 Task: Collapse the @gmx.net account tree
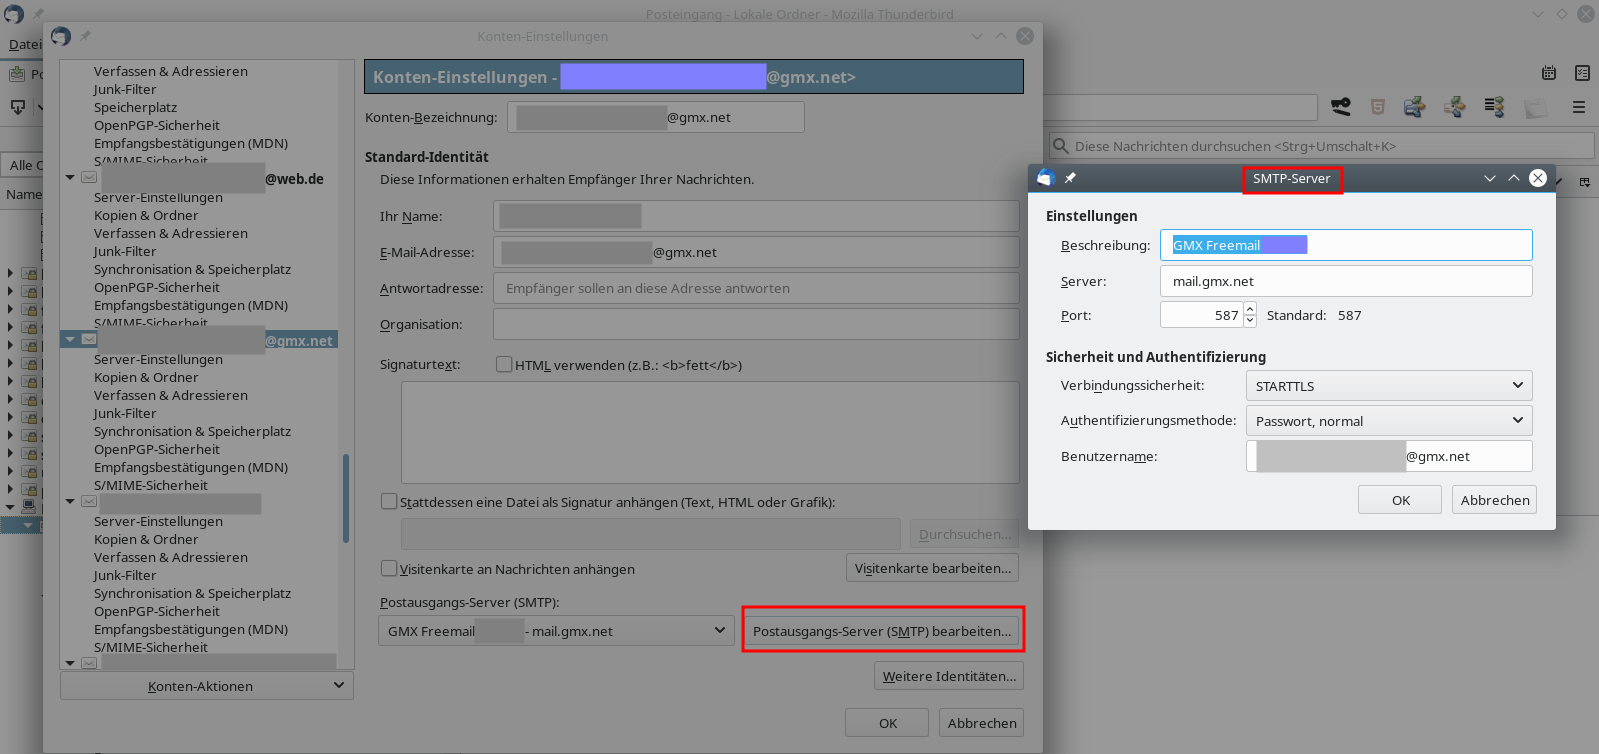tap(70, 340)
